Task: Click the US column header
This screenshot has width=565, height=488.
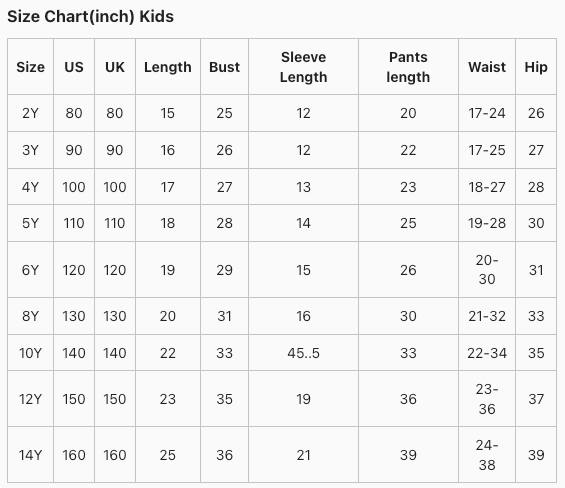Action: (74, 67)
